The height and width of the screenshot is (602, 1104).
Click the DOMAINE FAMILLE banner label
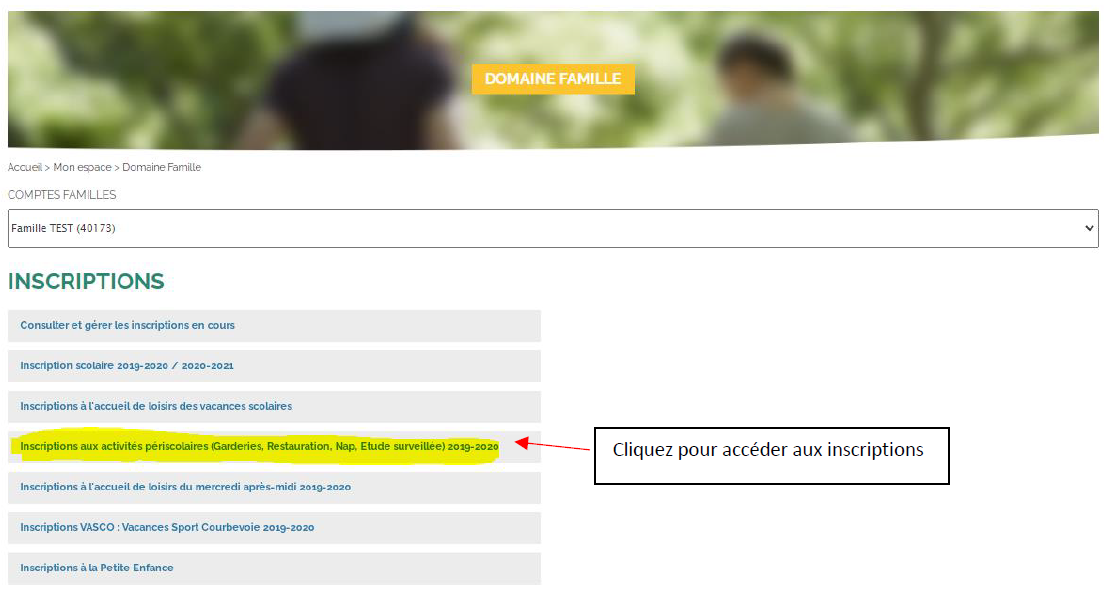click(x=553, y=79)
